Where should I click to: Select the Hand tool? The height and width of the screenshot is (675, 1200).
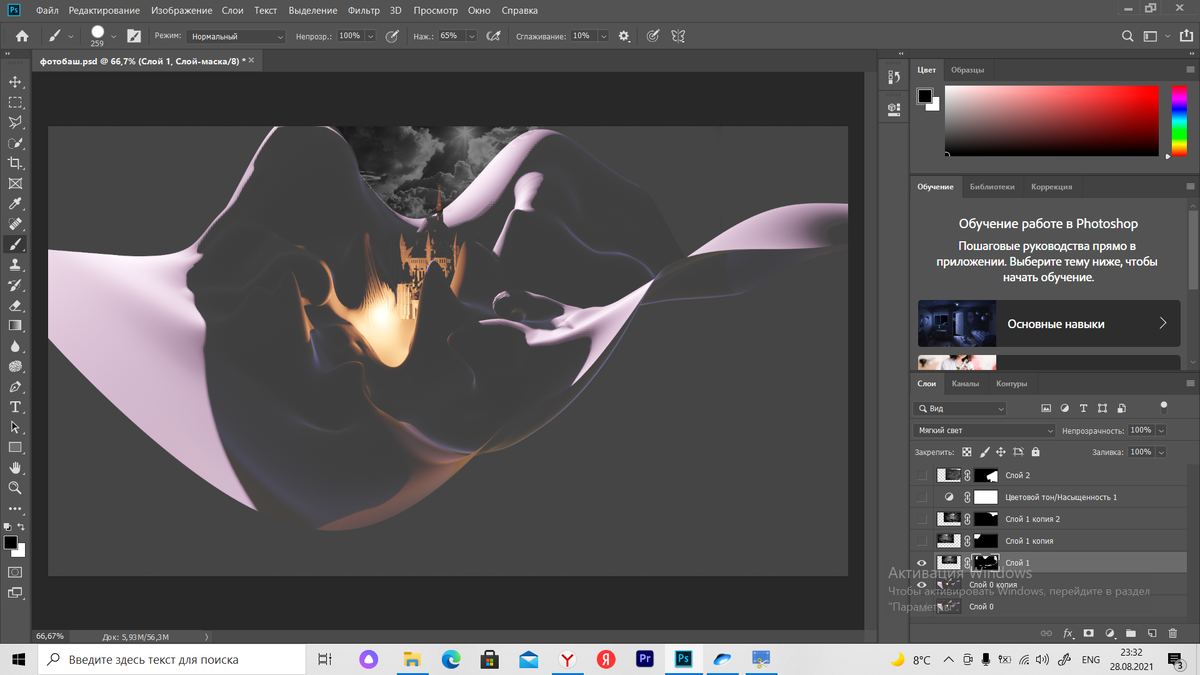click(15, 467)
